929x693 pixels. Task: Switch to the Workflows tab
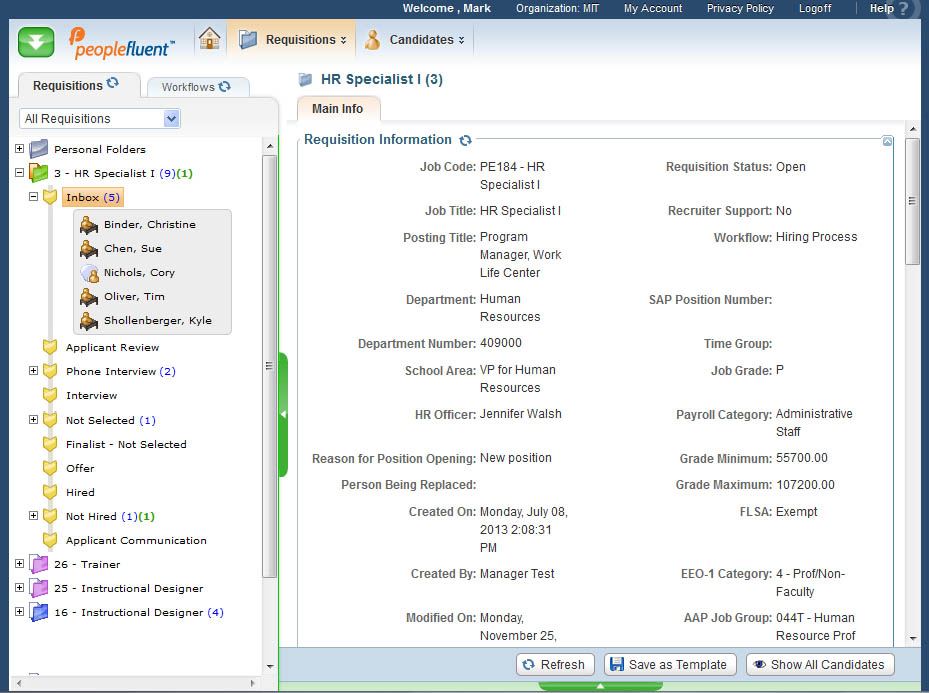click(x=196, y=87)
